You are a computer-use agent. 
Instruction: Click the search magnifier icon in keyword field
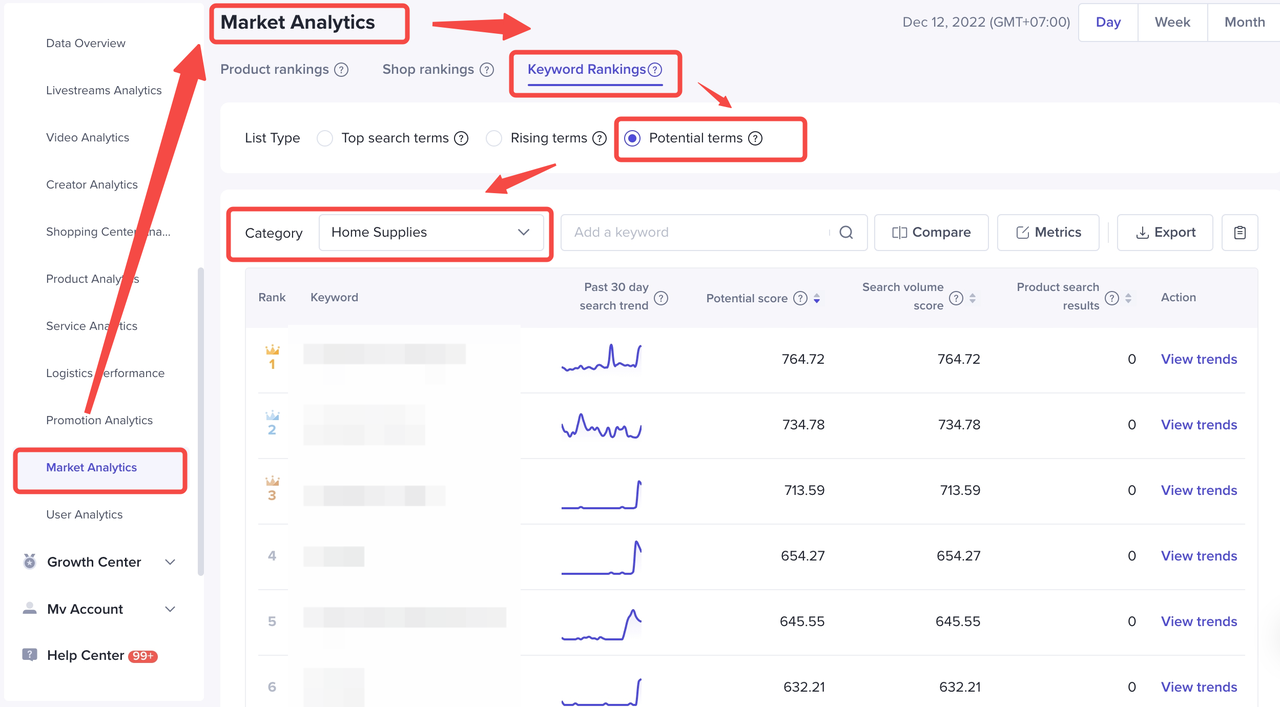[846, 233]
